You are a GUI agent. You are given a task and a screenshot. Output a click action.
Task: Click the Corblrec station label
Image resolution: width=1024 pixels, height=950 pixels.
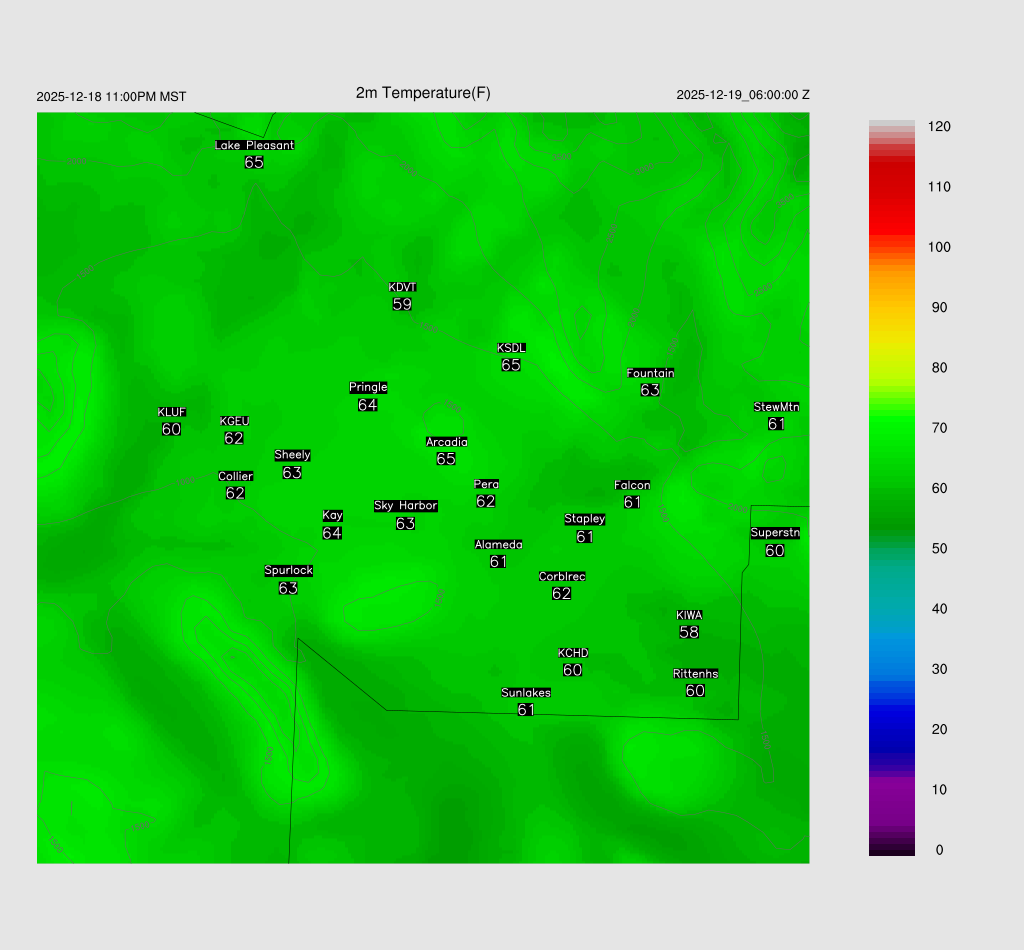pos(562,577)
